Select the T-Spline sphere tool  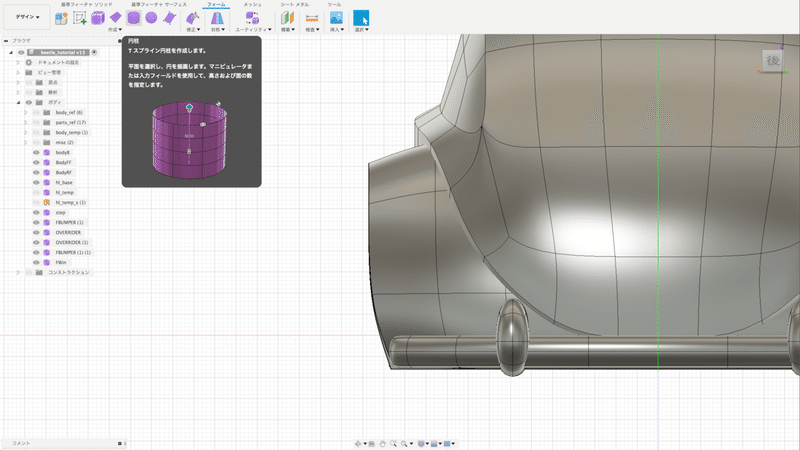coord(149,18)
